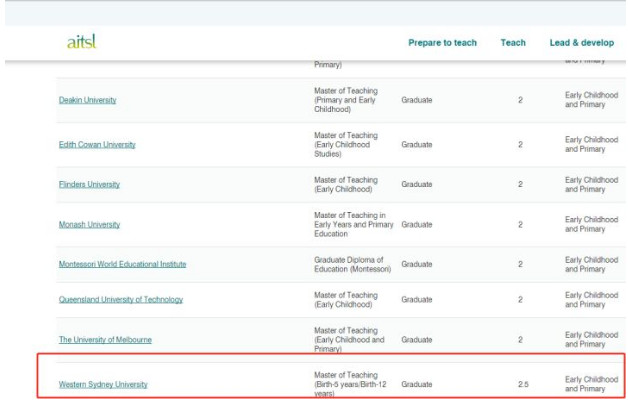Click duration '2' in University of Melbourne row

520,340
